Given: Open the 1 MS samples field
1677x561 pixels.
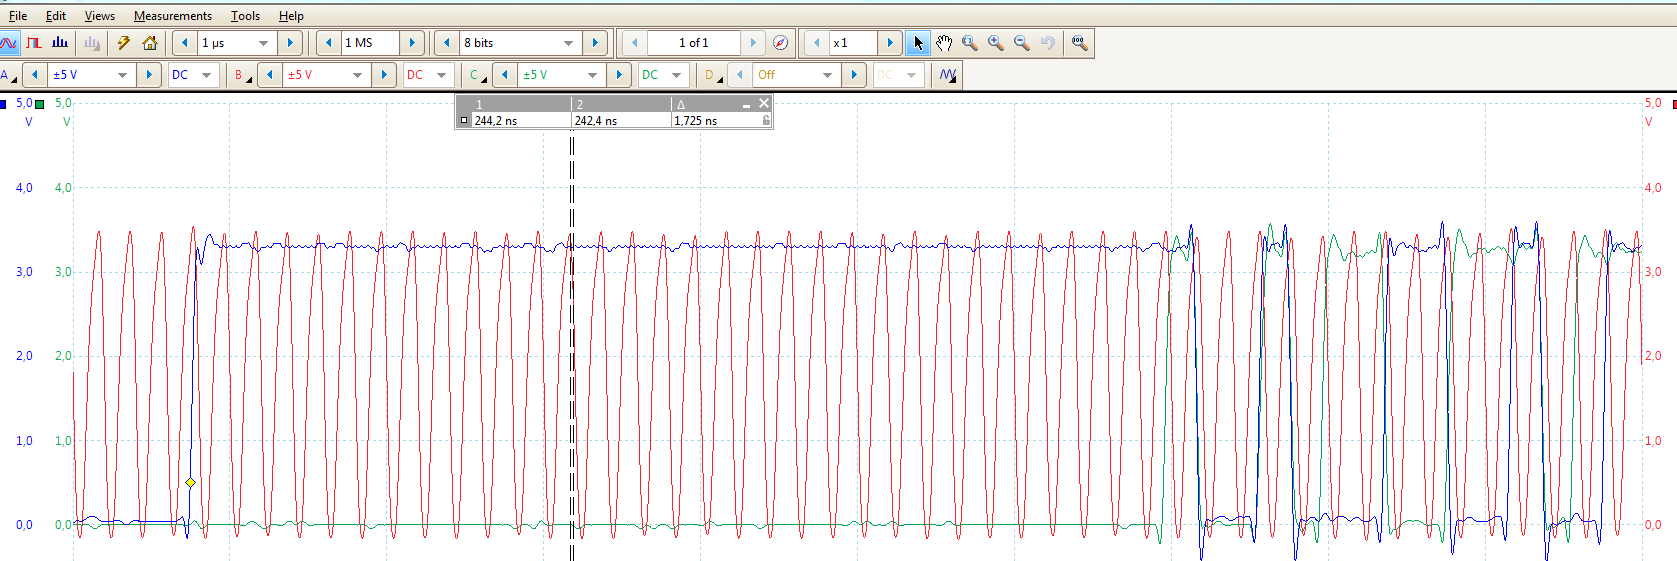Looking at the screenshot, I should 369,43.
